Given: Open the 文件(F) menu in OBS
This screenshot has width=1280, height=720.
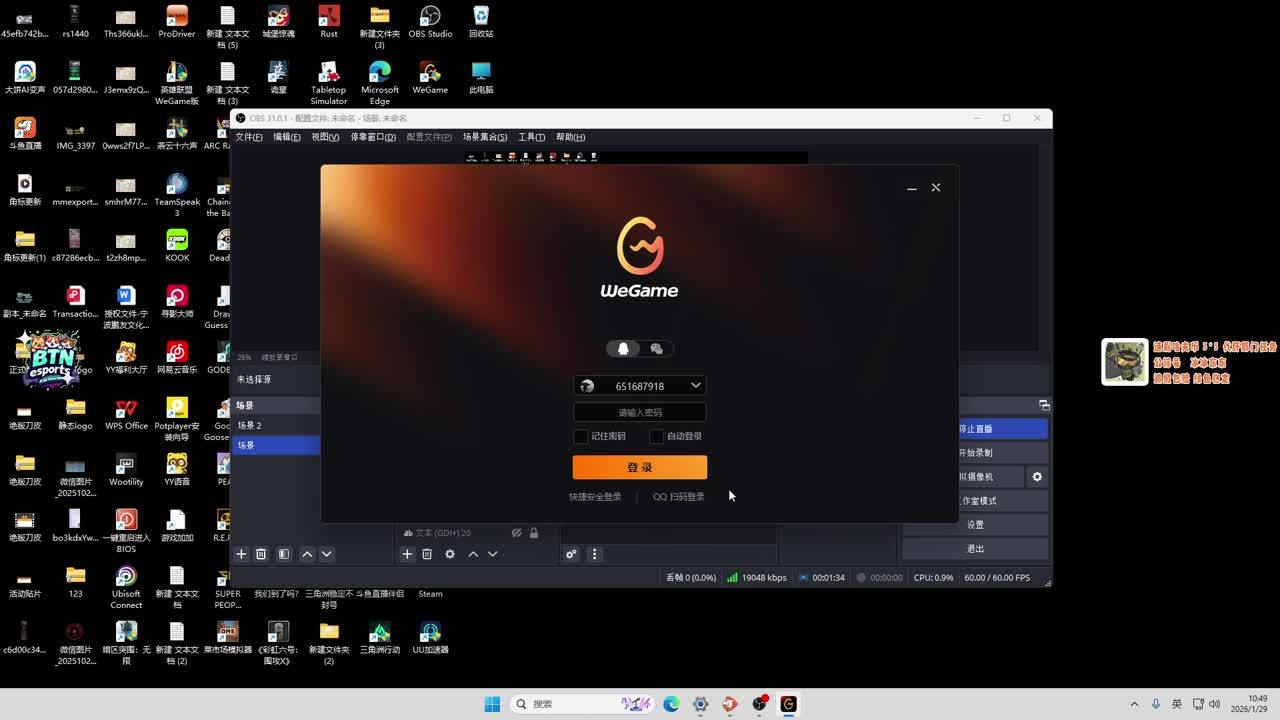Looking at the screenshot, I should point(248,137).
